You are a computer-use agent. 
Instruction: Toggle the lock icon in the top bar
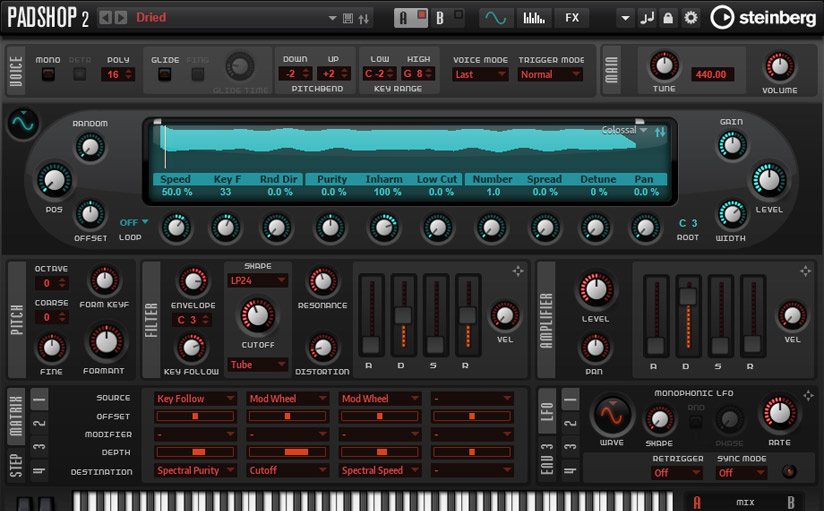click(x=668, y=18)
